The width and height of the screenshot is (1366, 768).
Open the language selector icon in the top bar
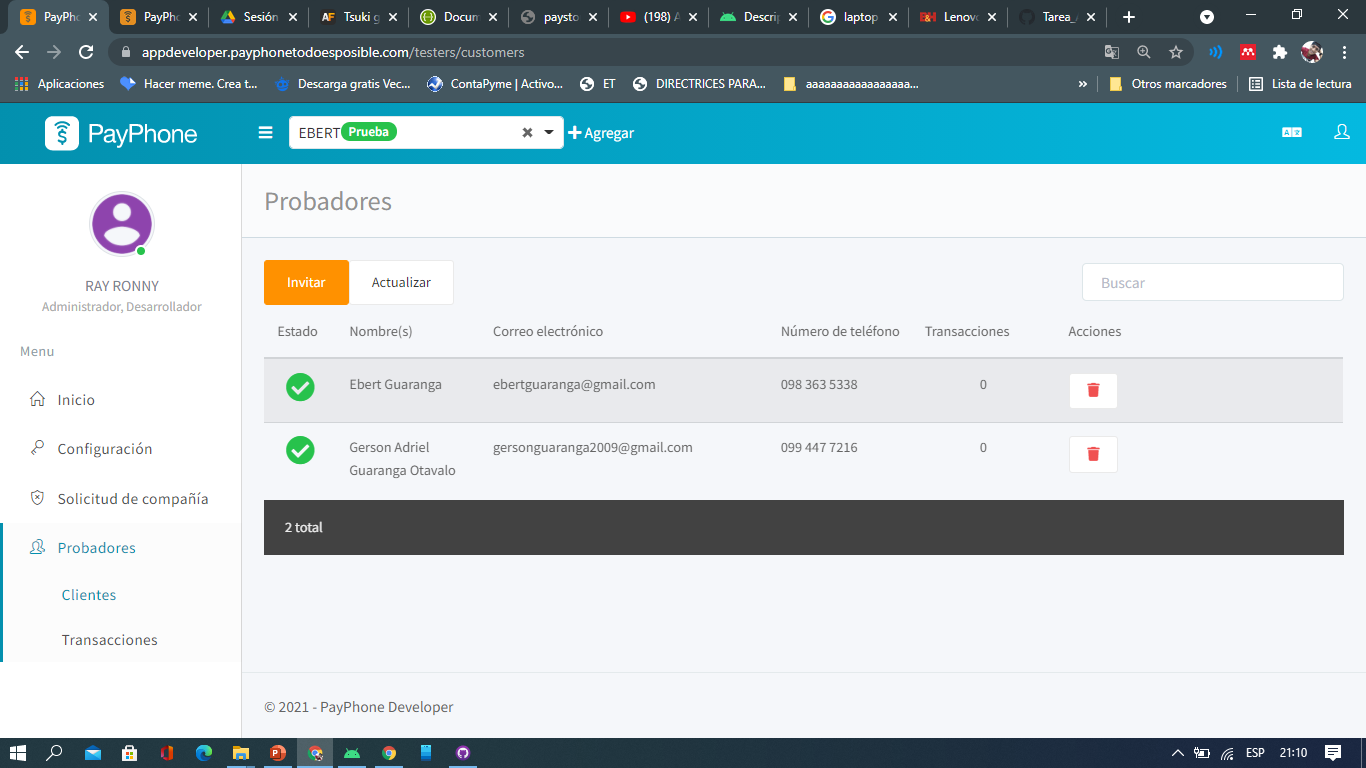(x=1291, y=131)
